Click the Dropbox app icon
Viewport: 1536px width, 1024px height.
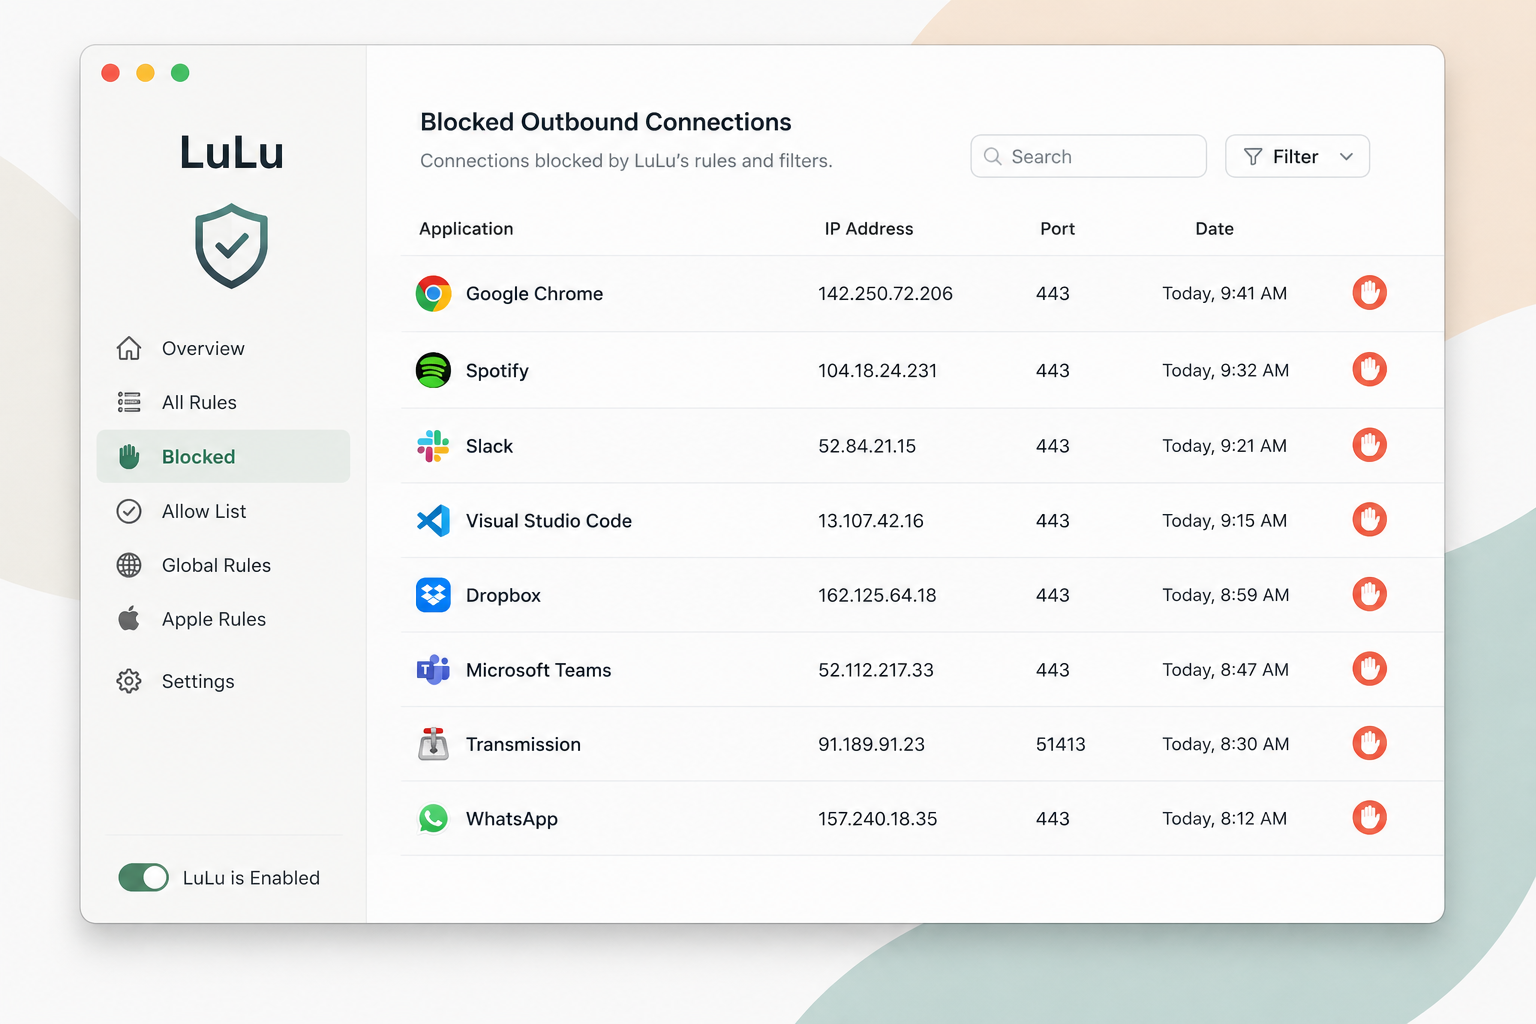pyautogui.click(x=433, y=595)
